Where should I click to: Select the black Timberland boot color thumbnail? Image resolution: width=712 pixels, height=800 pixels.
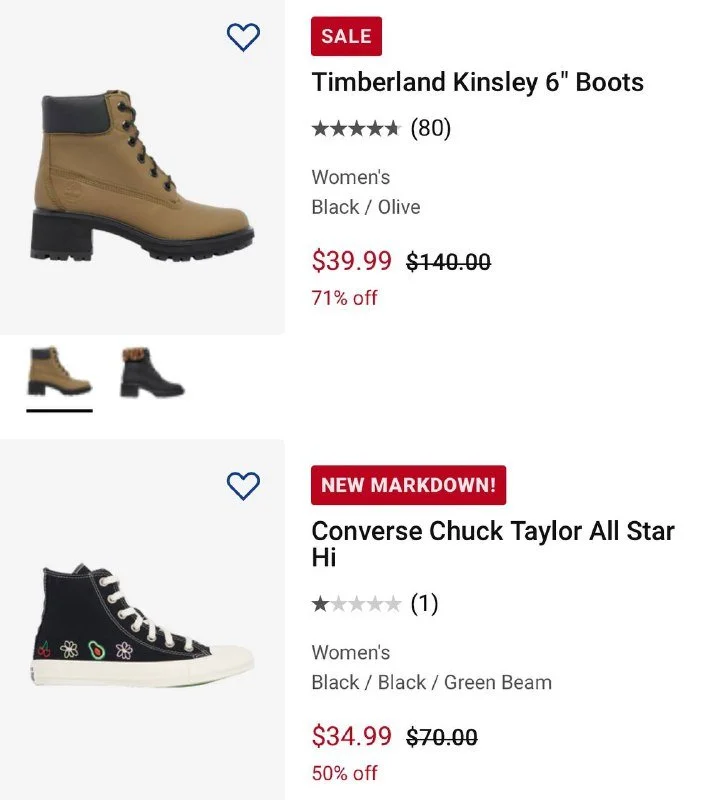point(152,372)
